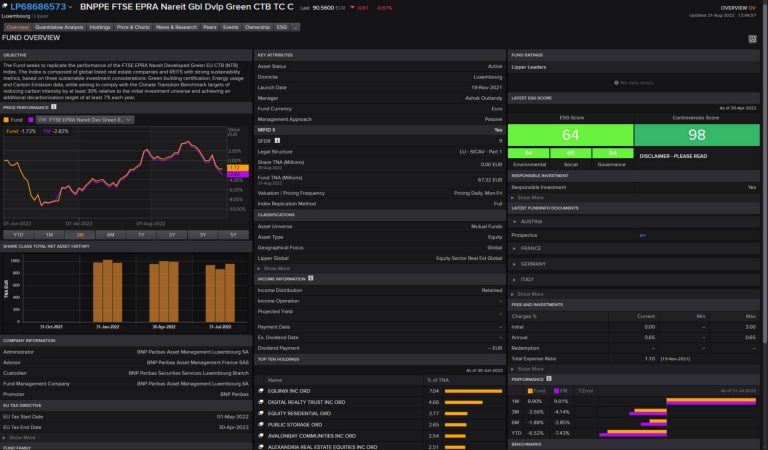Image resolution: width=768 pixels, height=450 pixels.
Task: Expand Show More under Fund Info Documents
Action: [528, 294]
